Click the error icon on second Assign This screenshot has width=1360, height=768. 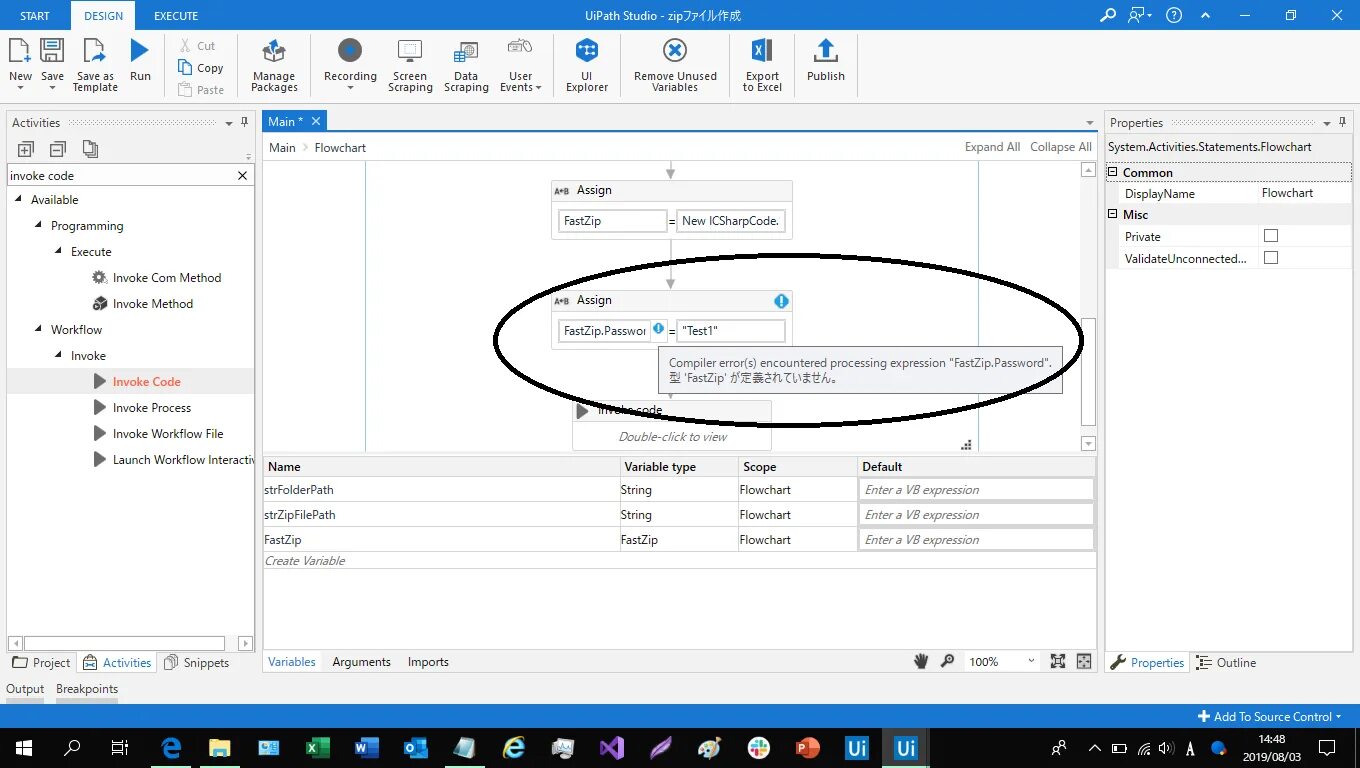tap(781, 301)
